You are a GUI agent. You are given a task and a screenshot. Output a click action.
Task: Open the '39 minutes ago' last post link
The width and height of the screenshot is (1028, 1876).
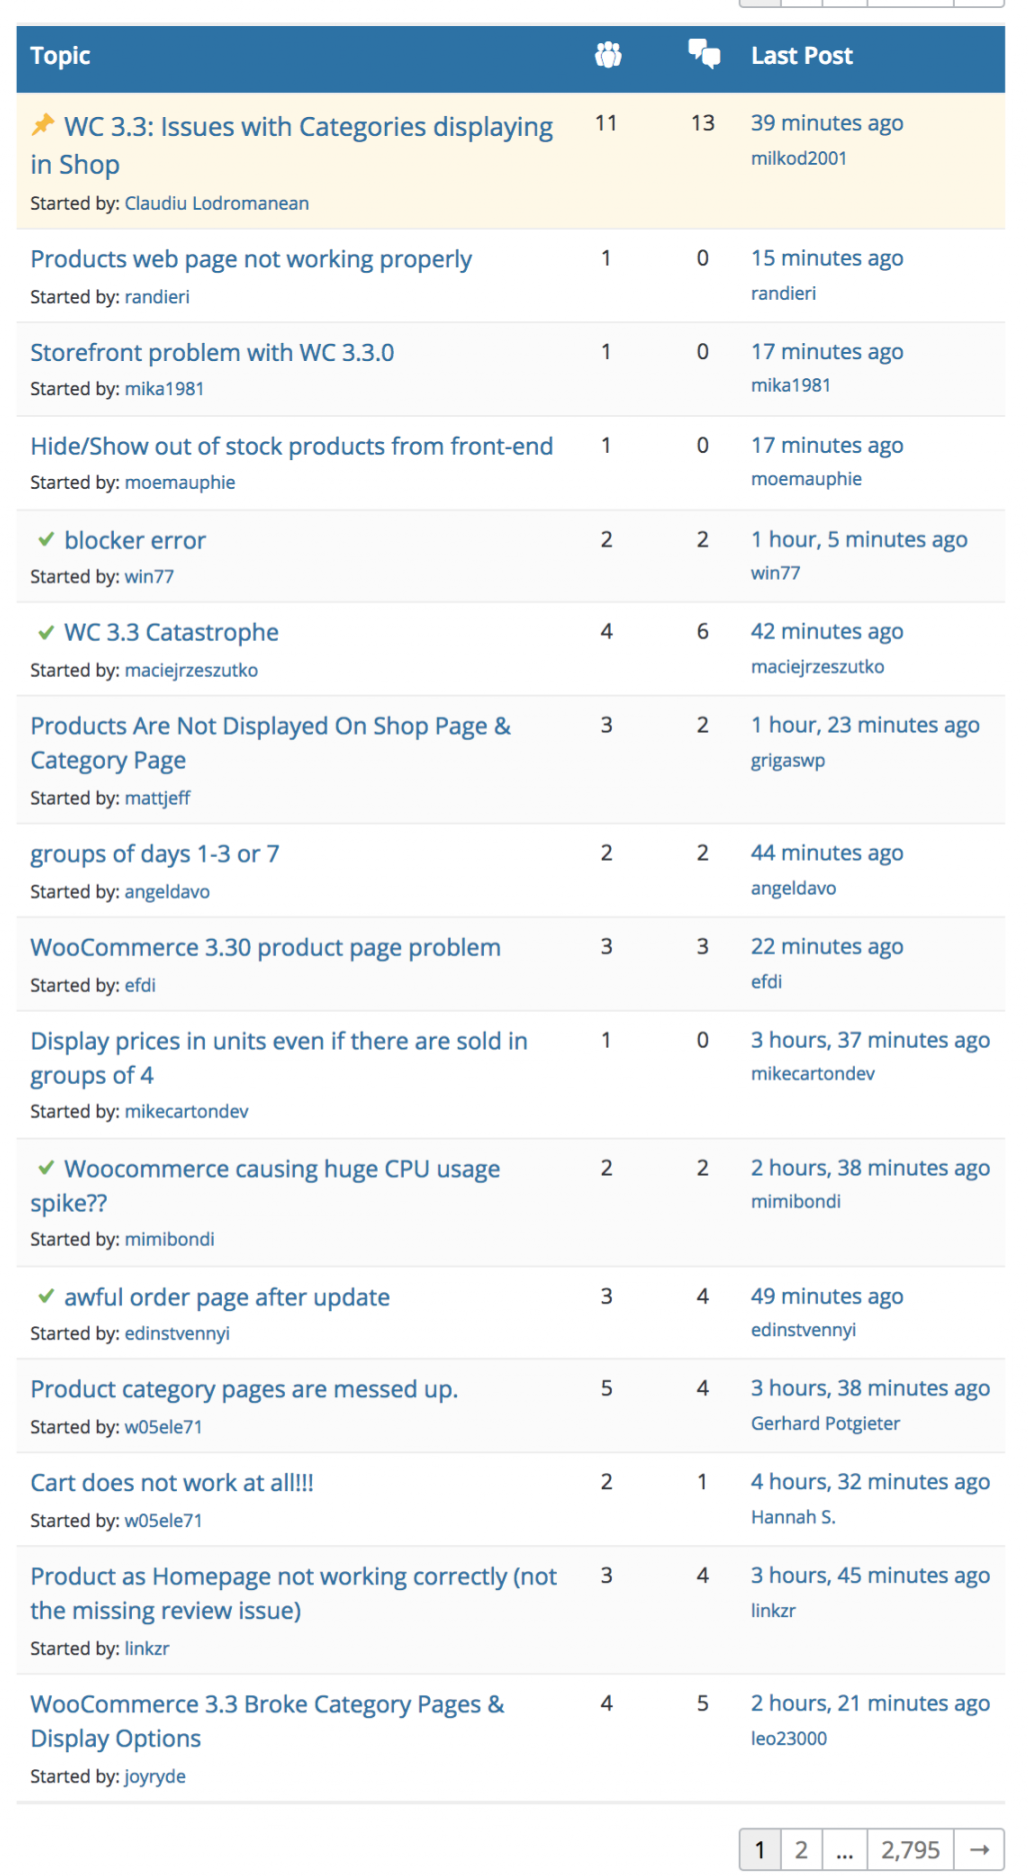point(826,123)
